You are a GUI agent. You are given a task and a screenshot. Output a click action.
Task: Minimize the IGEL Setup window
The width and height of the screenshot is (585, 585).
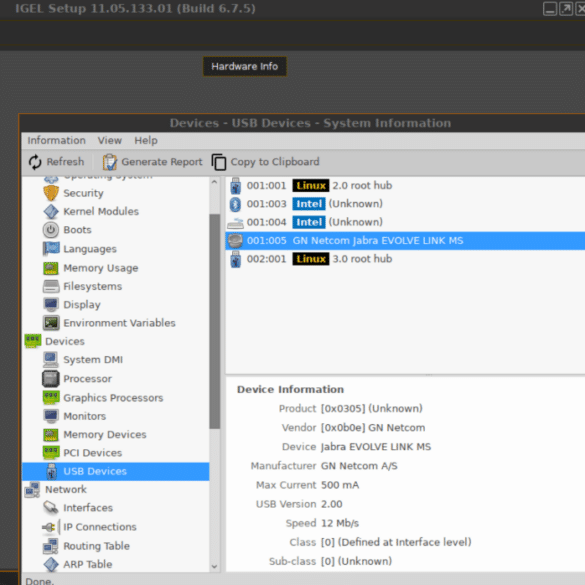pyautogui.click(x=550, y=9)
